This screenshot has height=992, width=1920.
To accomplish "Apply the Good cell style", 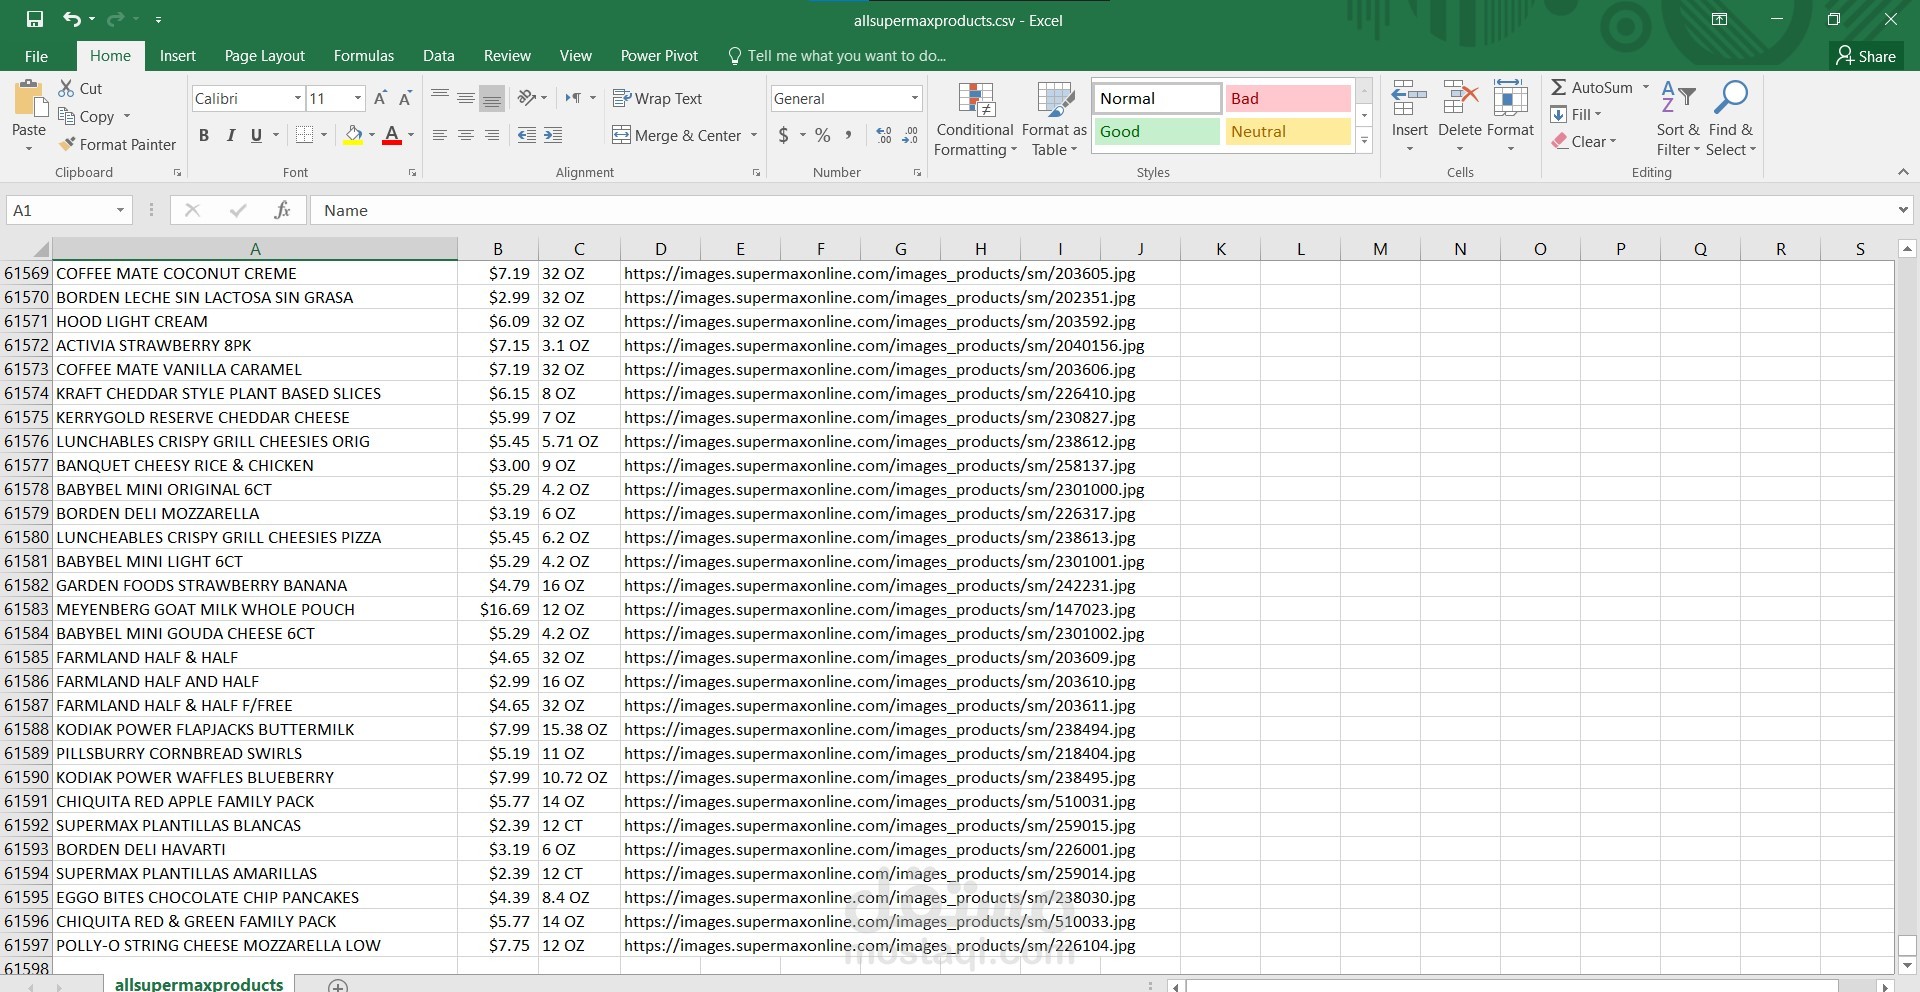I will tap(1157, 131).
